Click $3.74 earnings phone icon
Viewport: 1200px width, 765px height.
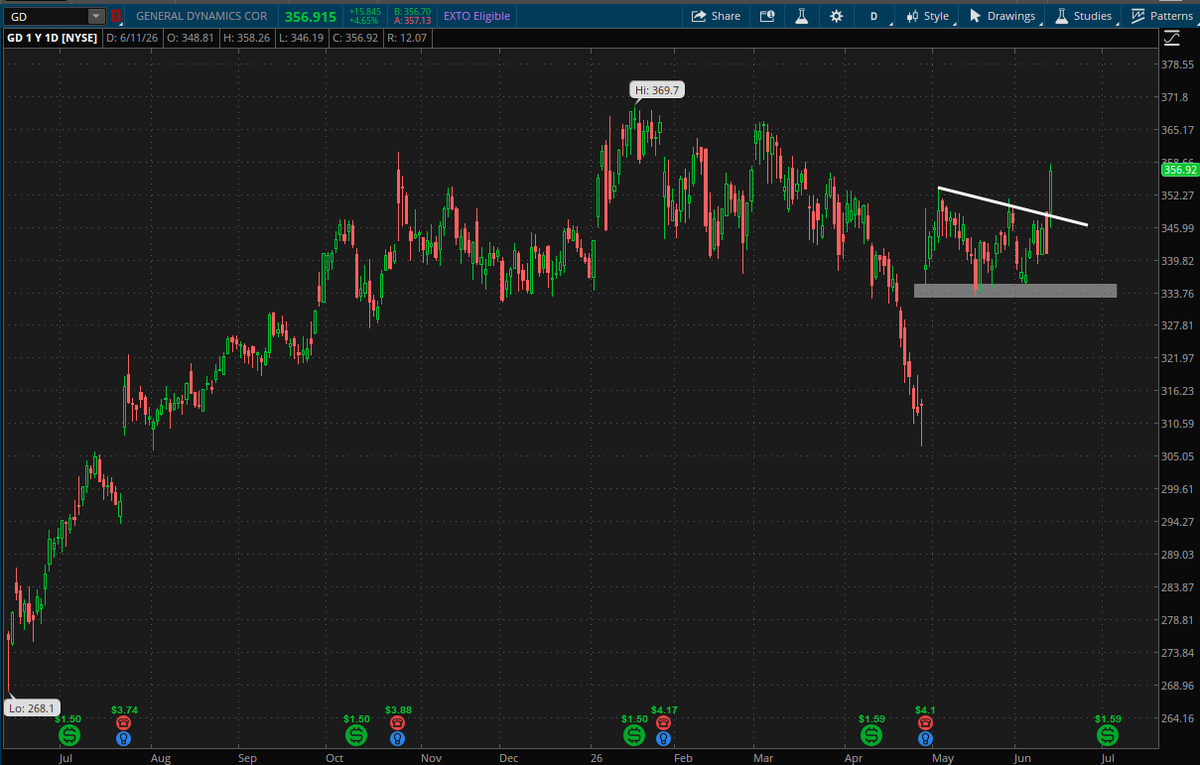124,723
